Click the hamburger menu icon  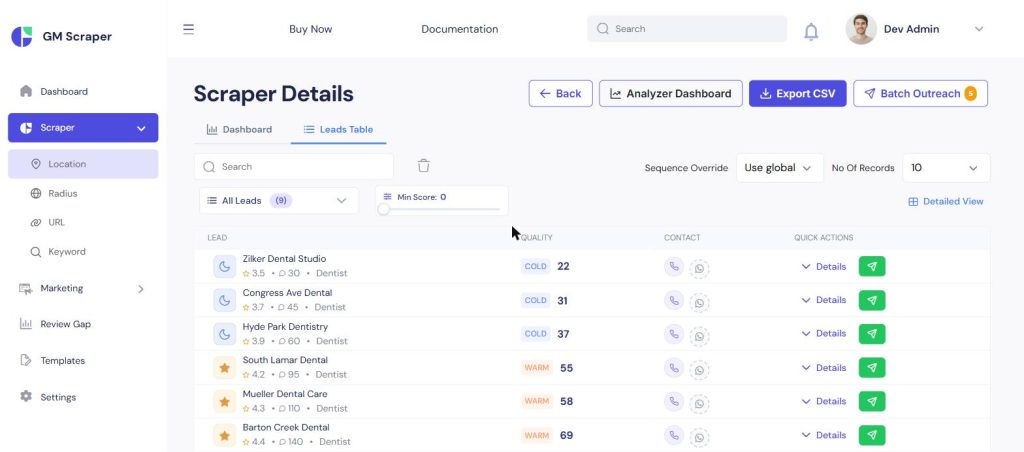188,29
